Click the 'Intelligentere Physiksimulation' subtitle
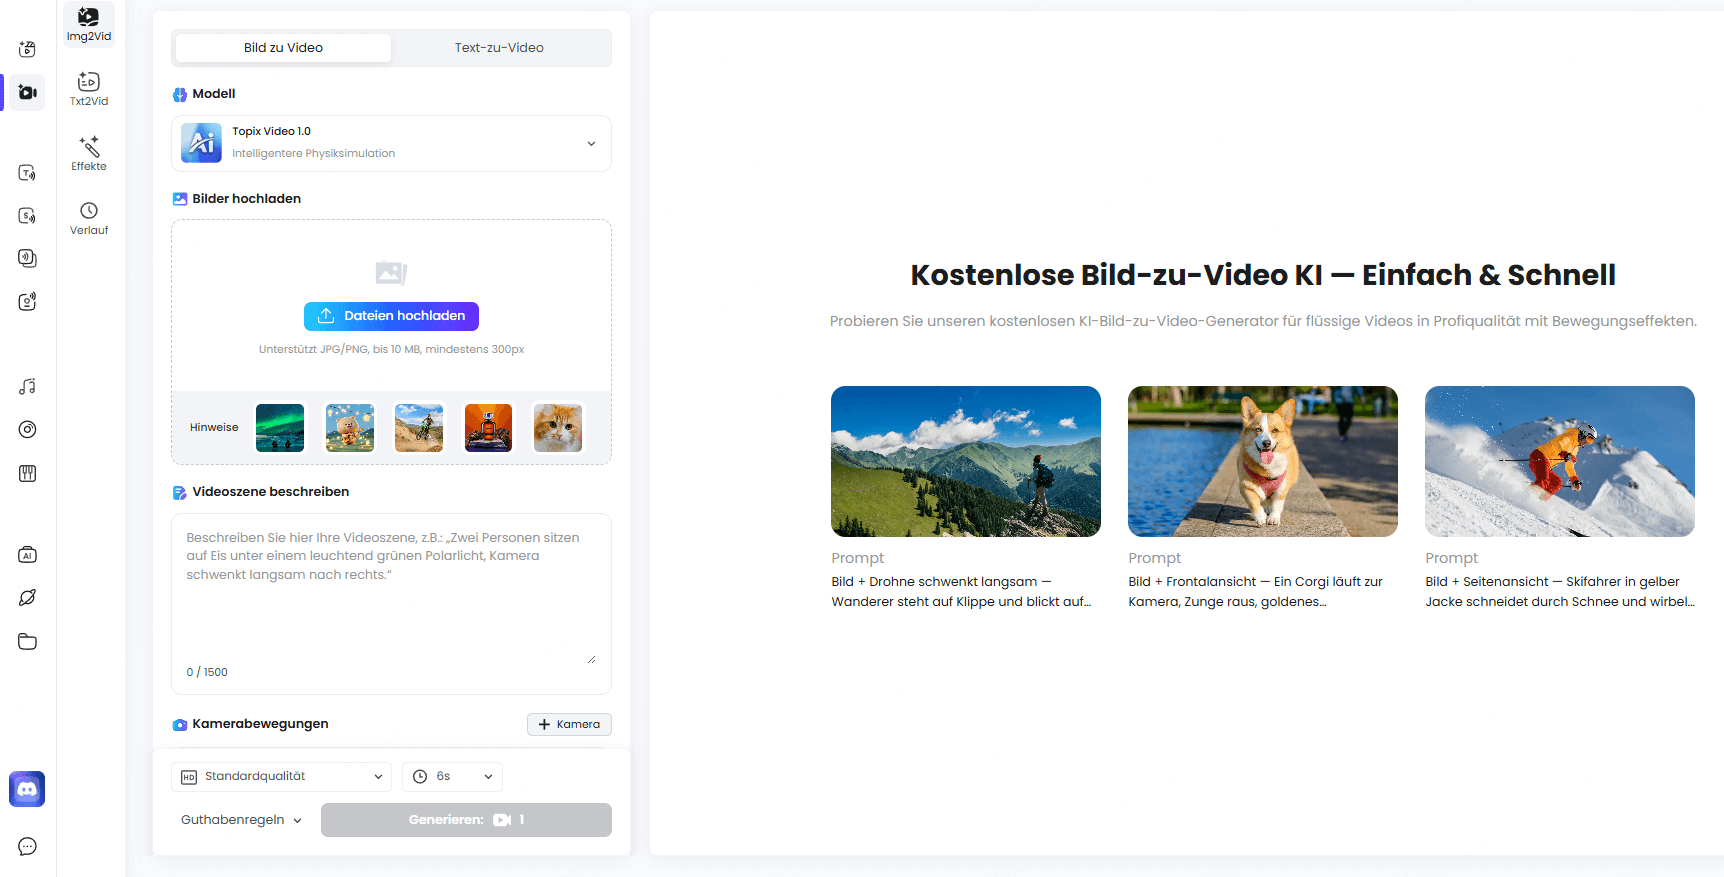 tap(314, 153)
